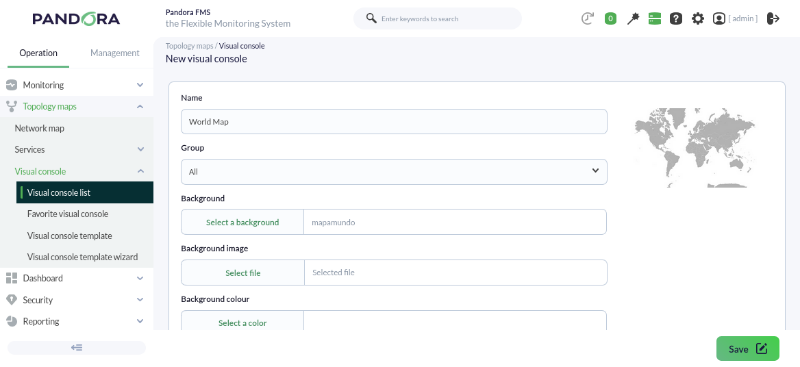Expand the Reporting menu chevron
800x367 pixels.
pyautogui.click(x=140, y=321)
